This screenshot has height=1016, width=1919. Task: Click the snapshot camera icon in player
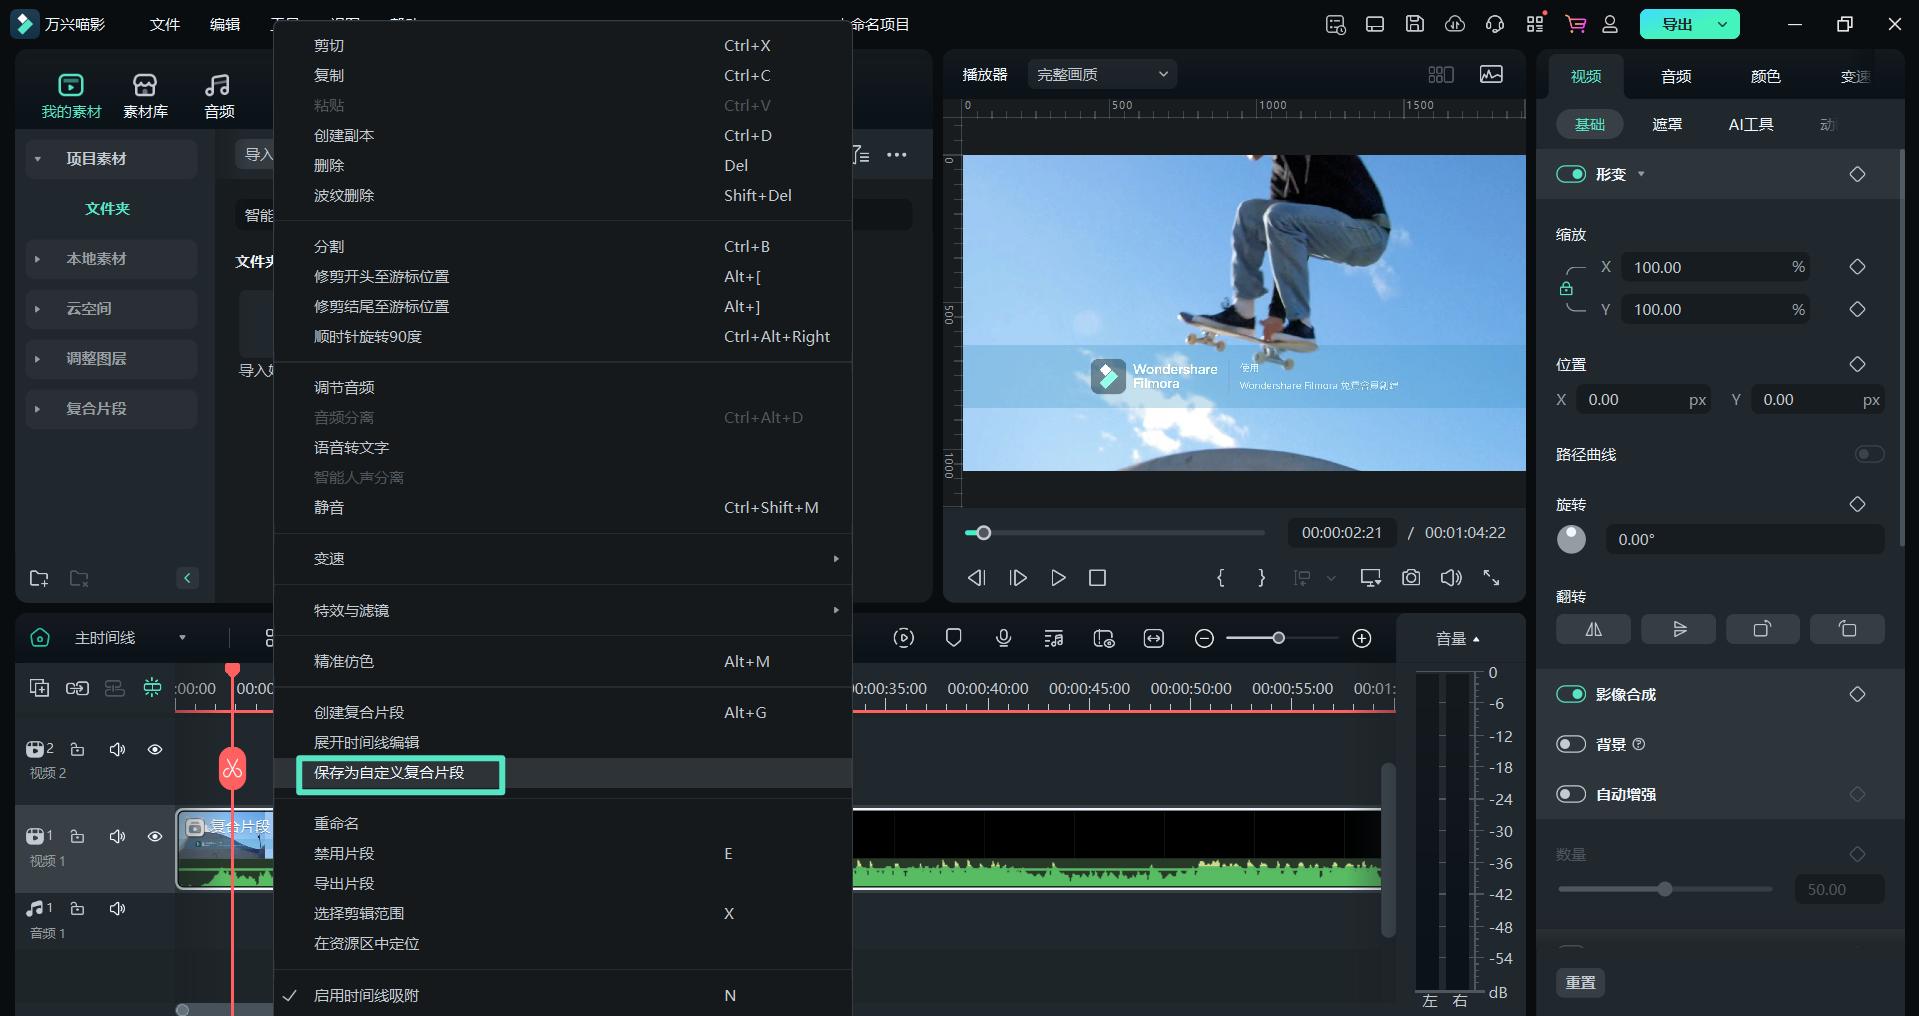[x=1410, y=578]
